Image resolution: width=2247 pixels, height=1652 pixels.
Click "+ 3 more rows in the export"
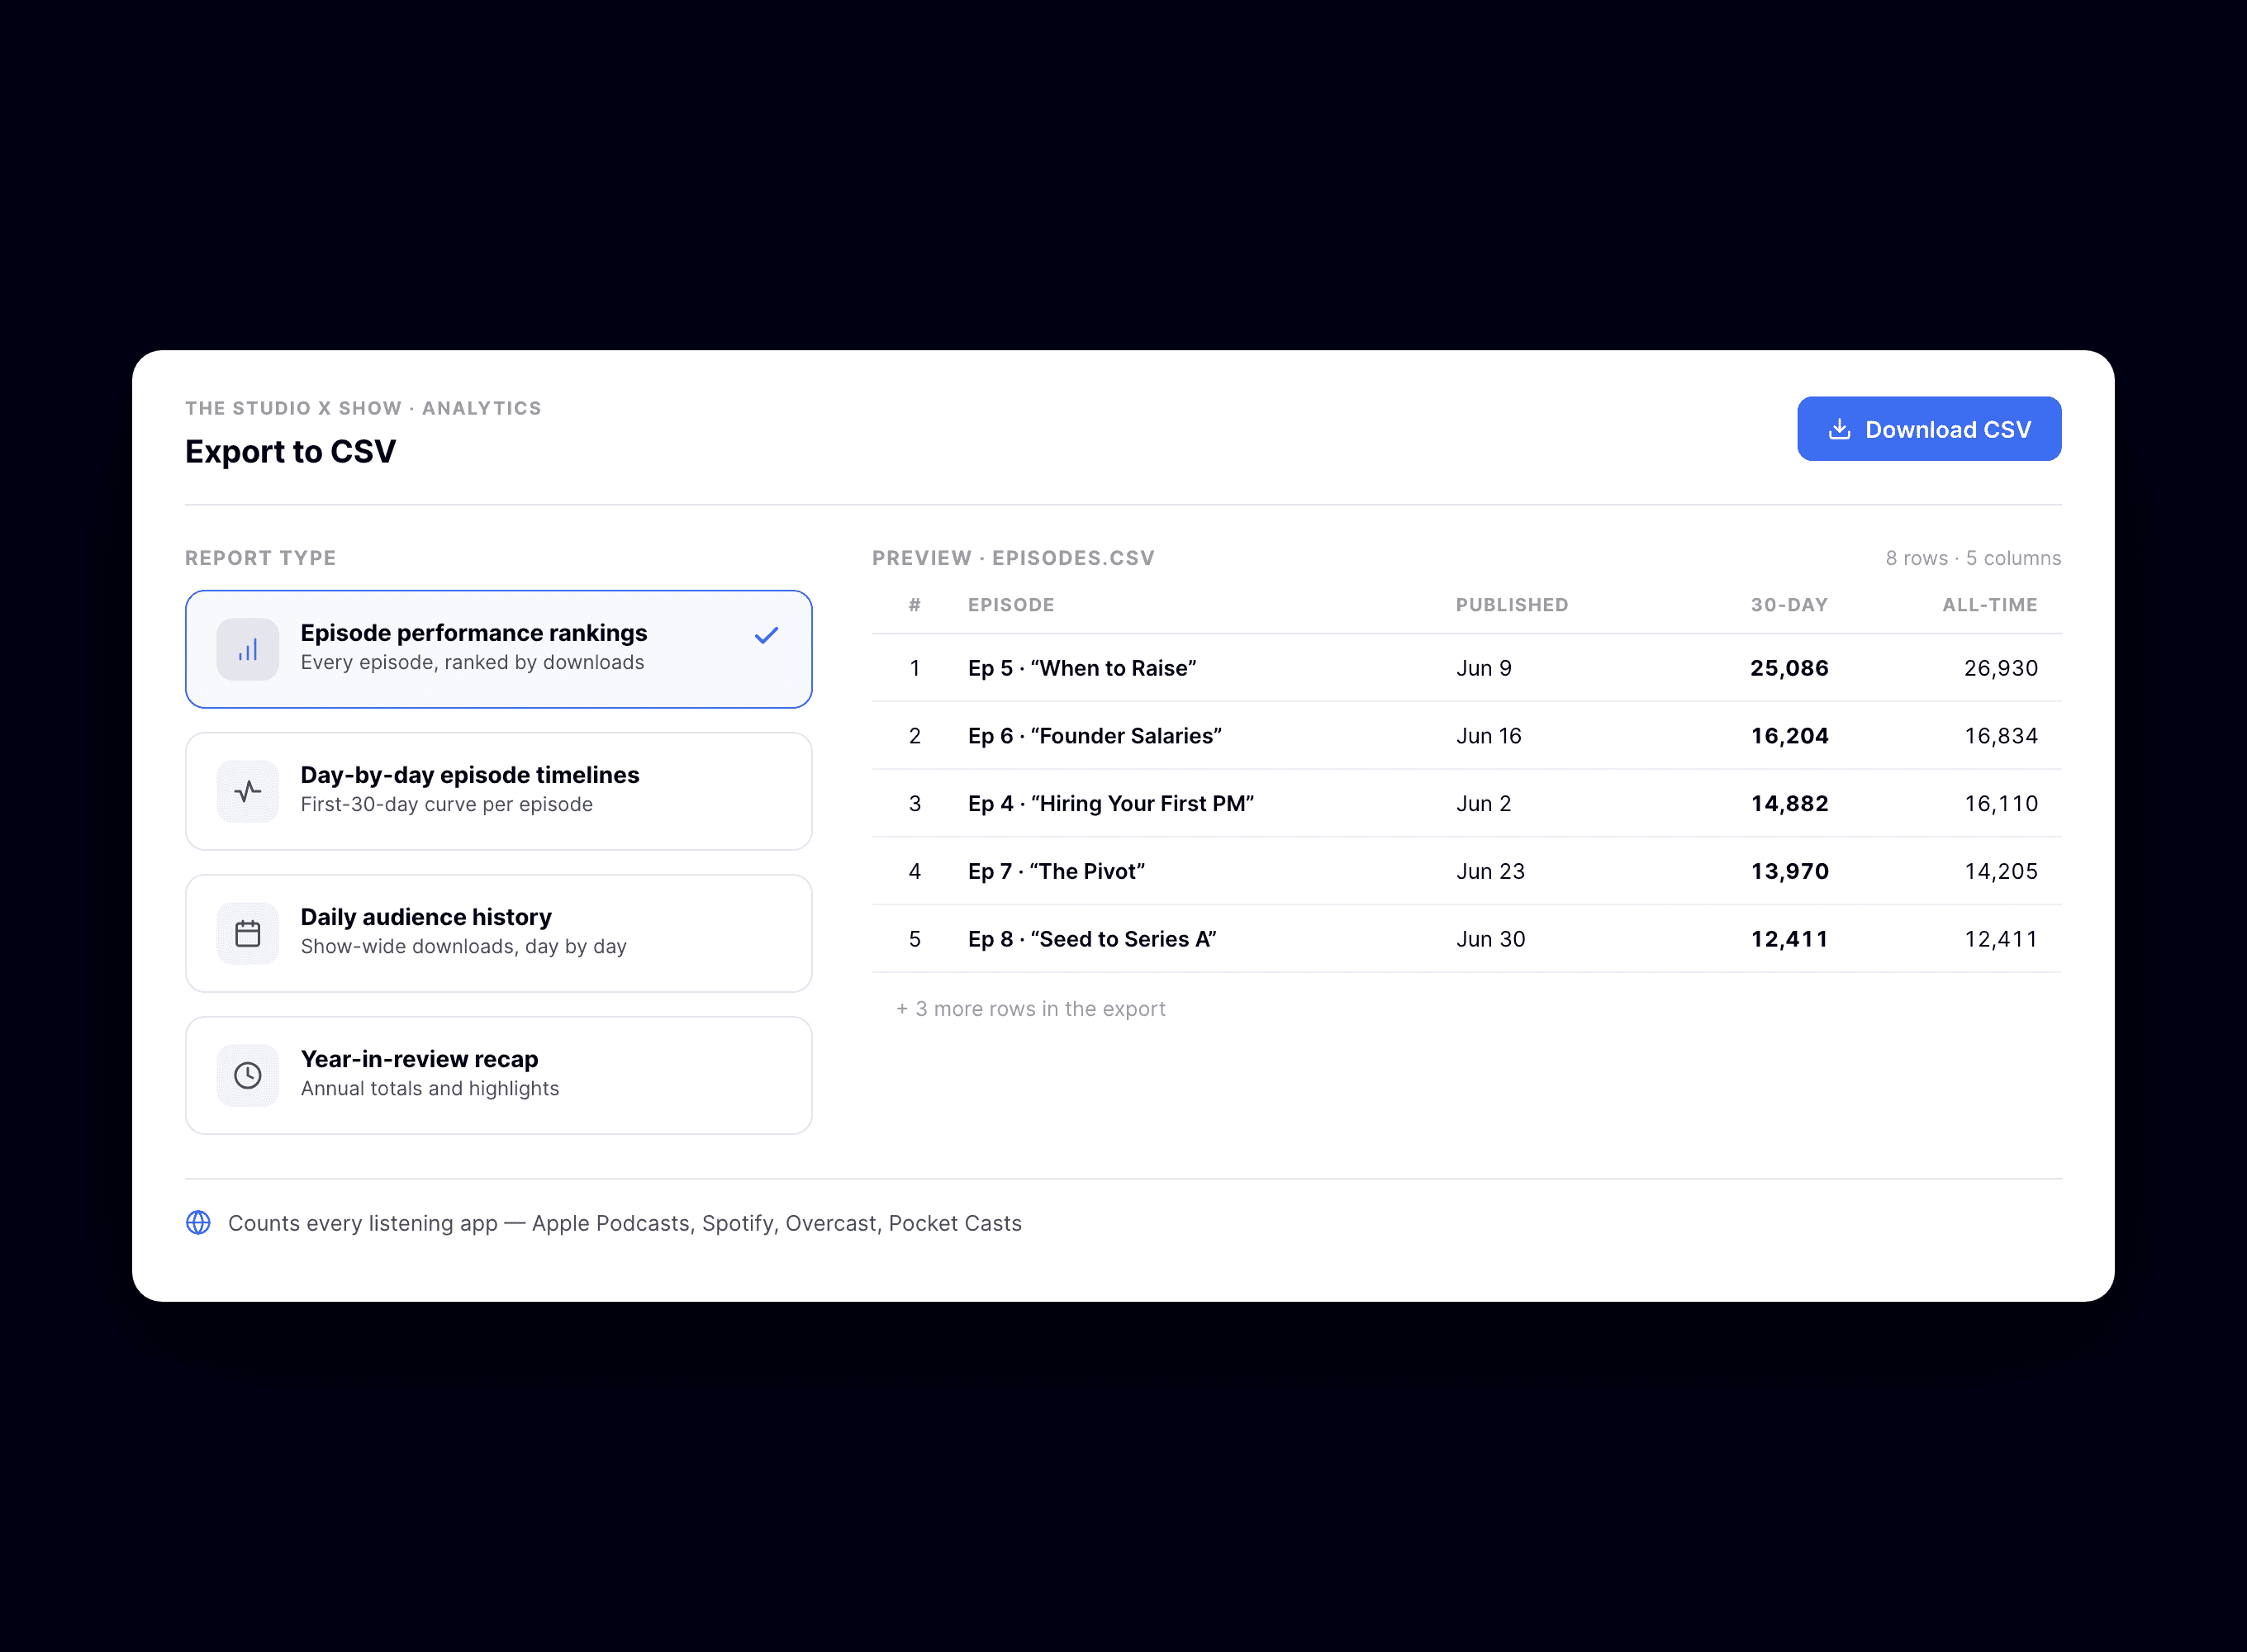(1031, 1009)
